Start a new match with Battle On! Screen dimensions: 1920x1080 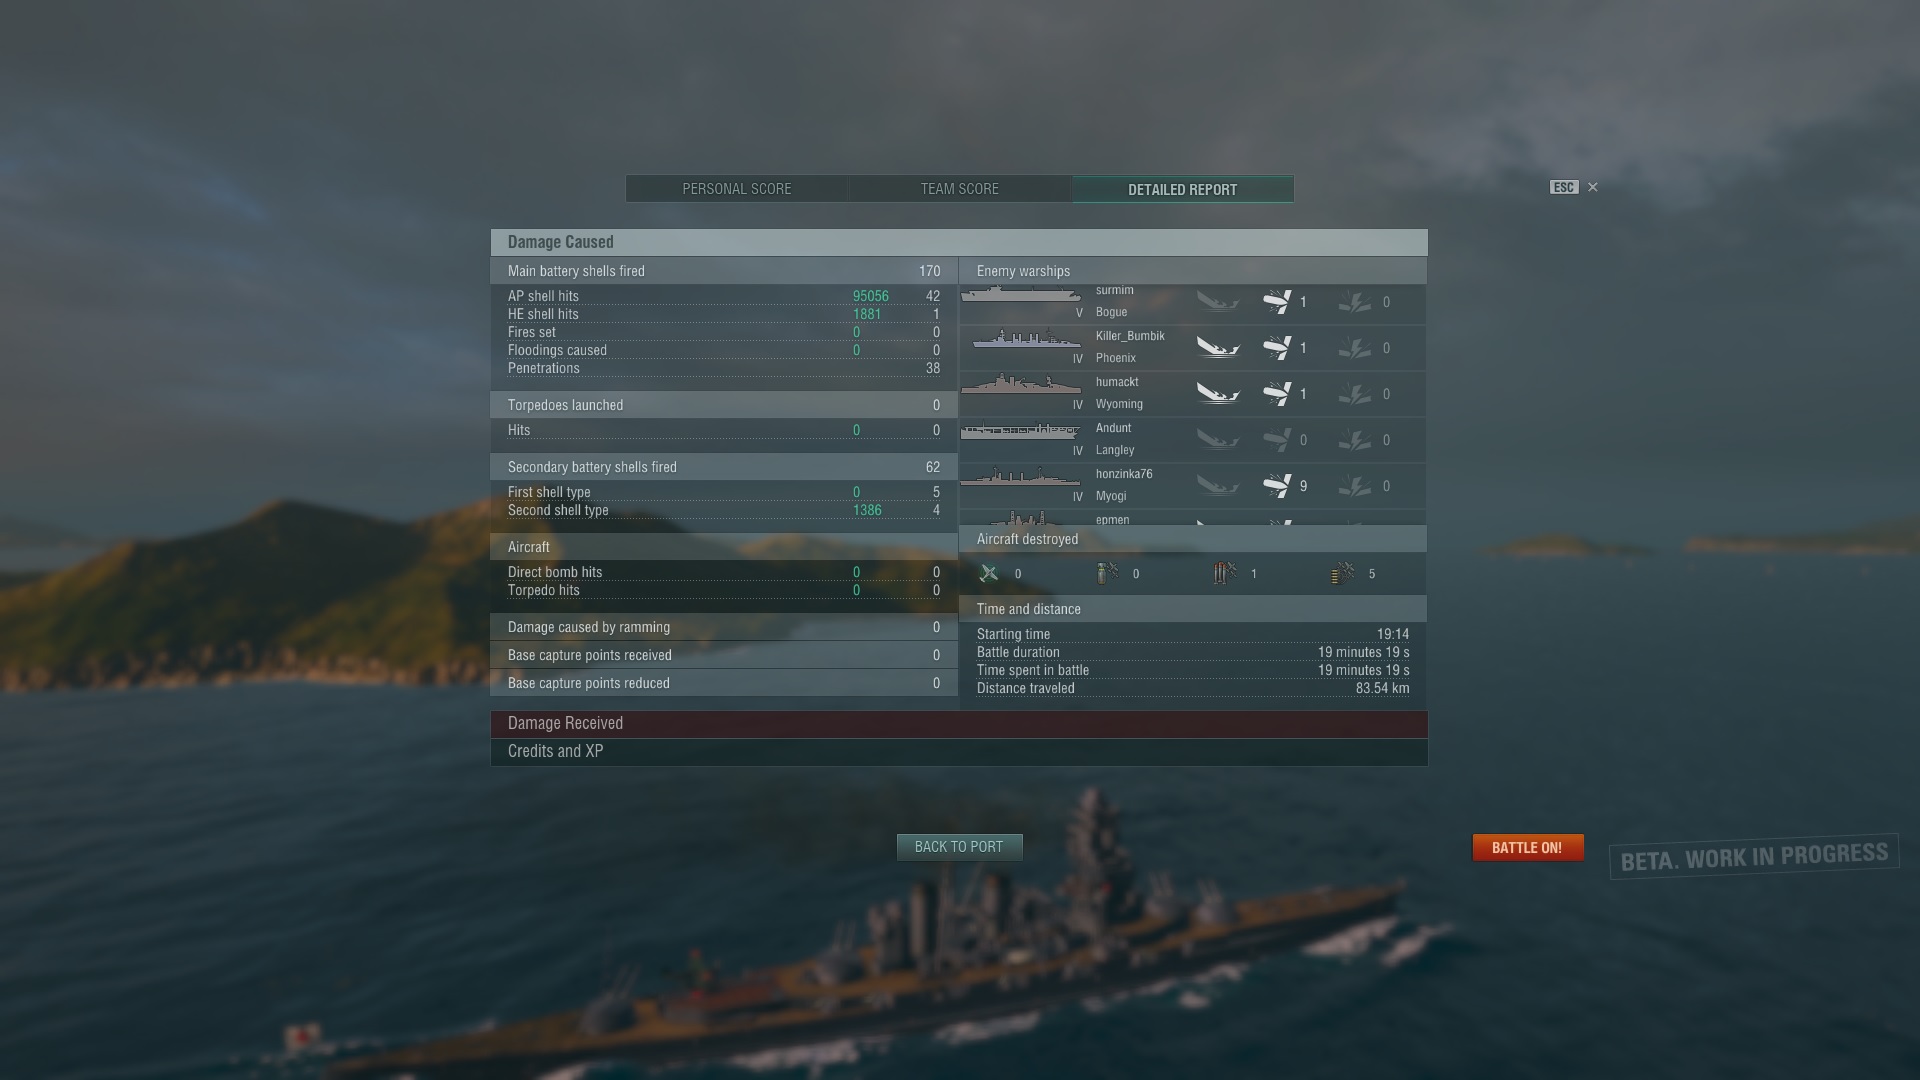click(x=1527, y=847)
